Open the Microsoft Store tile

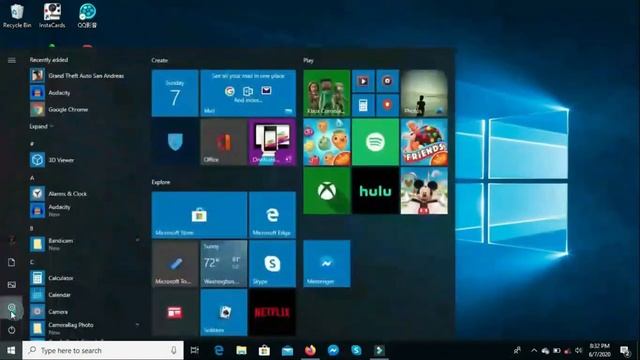point(199,215)
